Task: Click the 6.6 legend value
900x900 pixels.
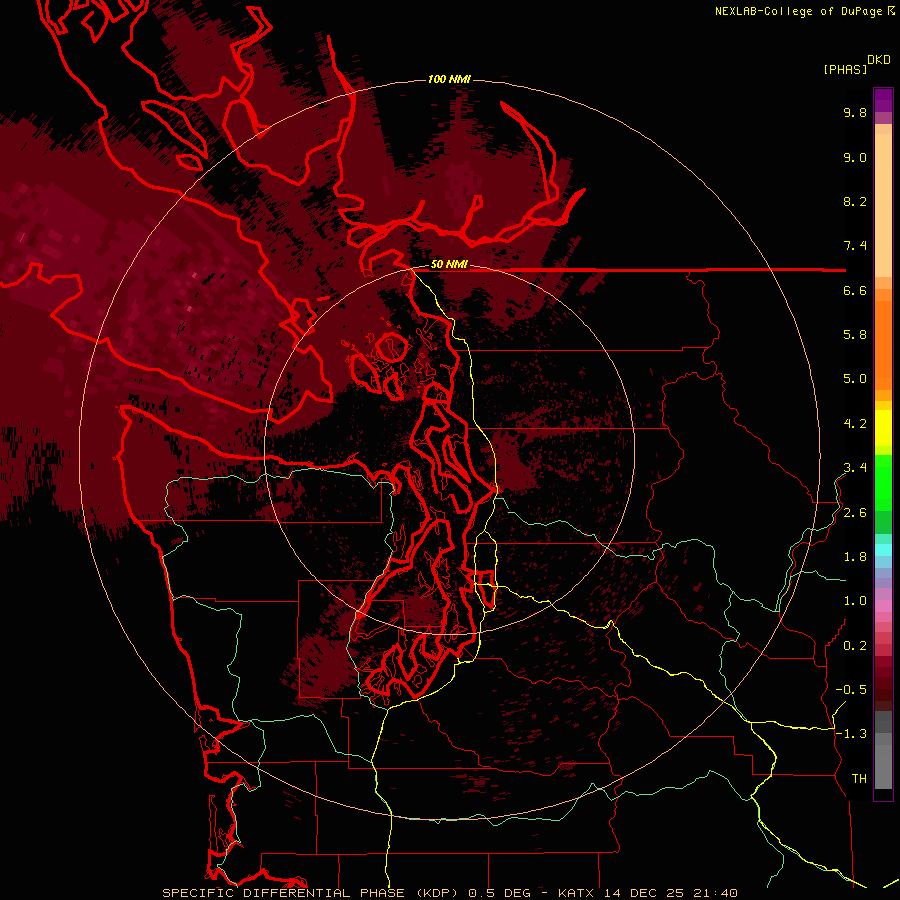Action: 855,290
